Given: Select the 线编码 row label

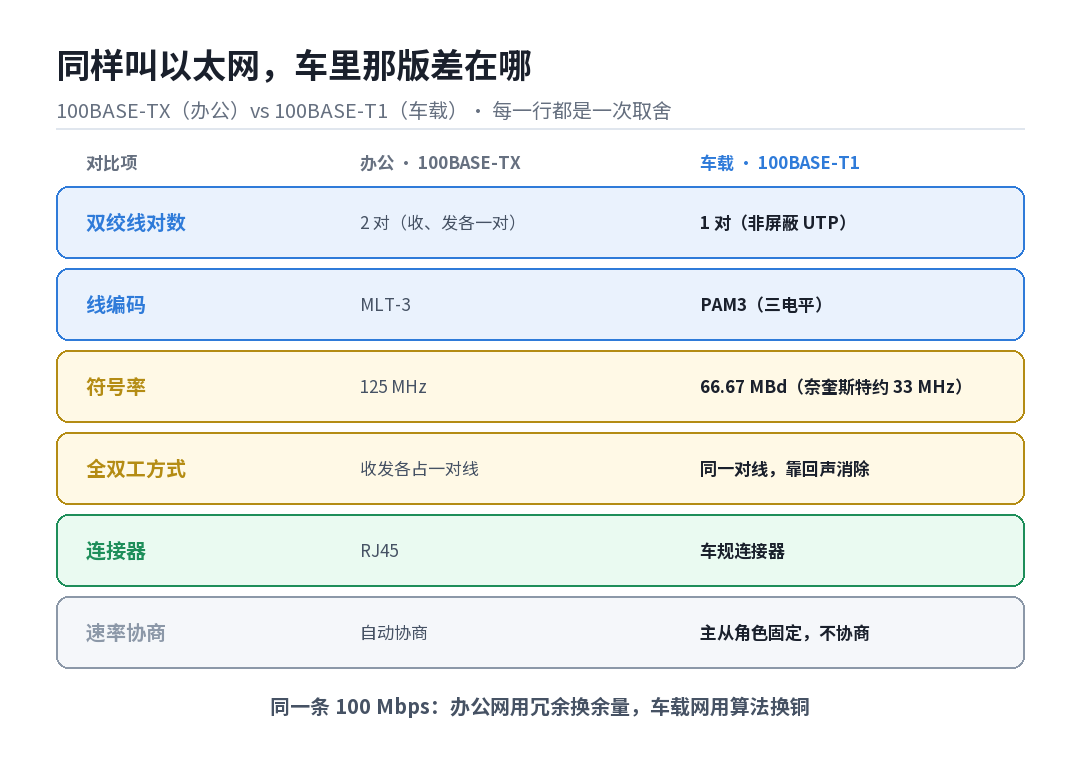Looking at the screenshot, I should click(x=116, y=305).
